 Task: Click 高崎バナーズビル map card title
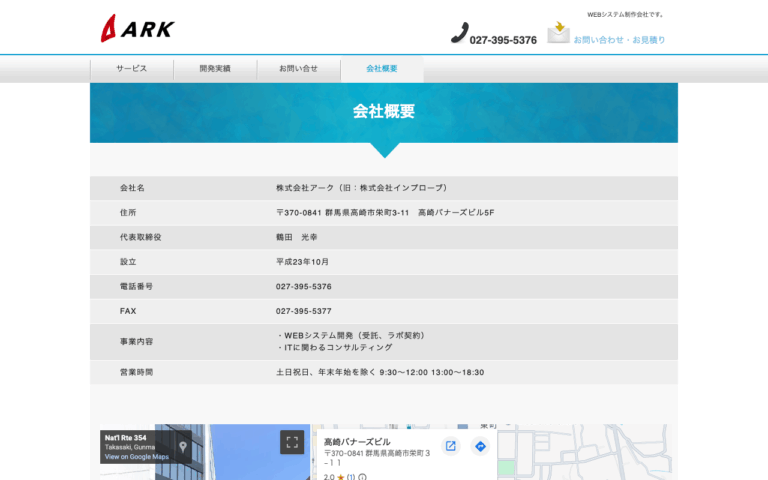coord(357,442)
